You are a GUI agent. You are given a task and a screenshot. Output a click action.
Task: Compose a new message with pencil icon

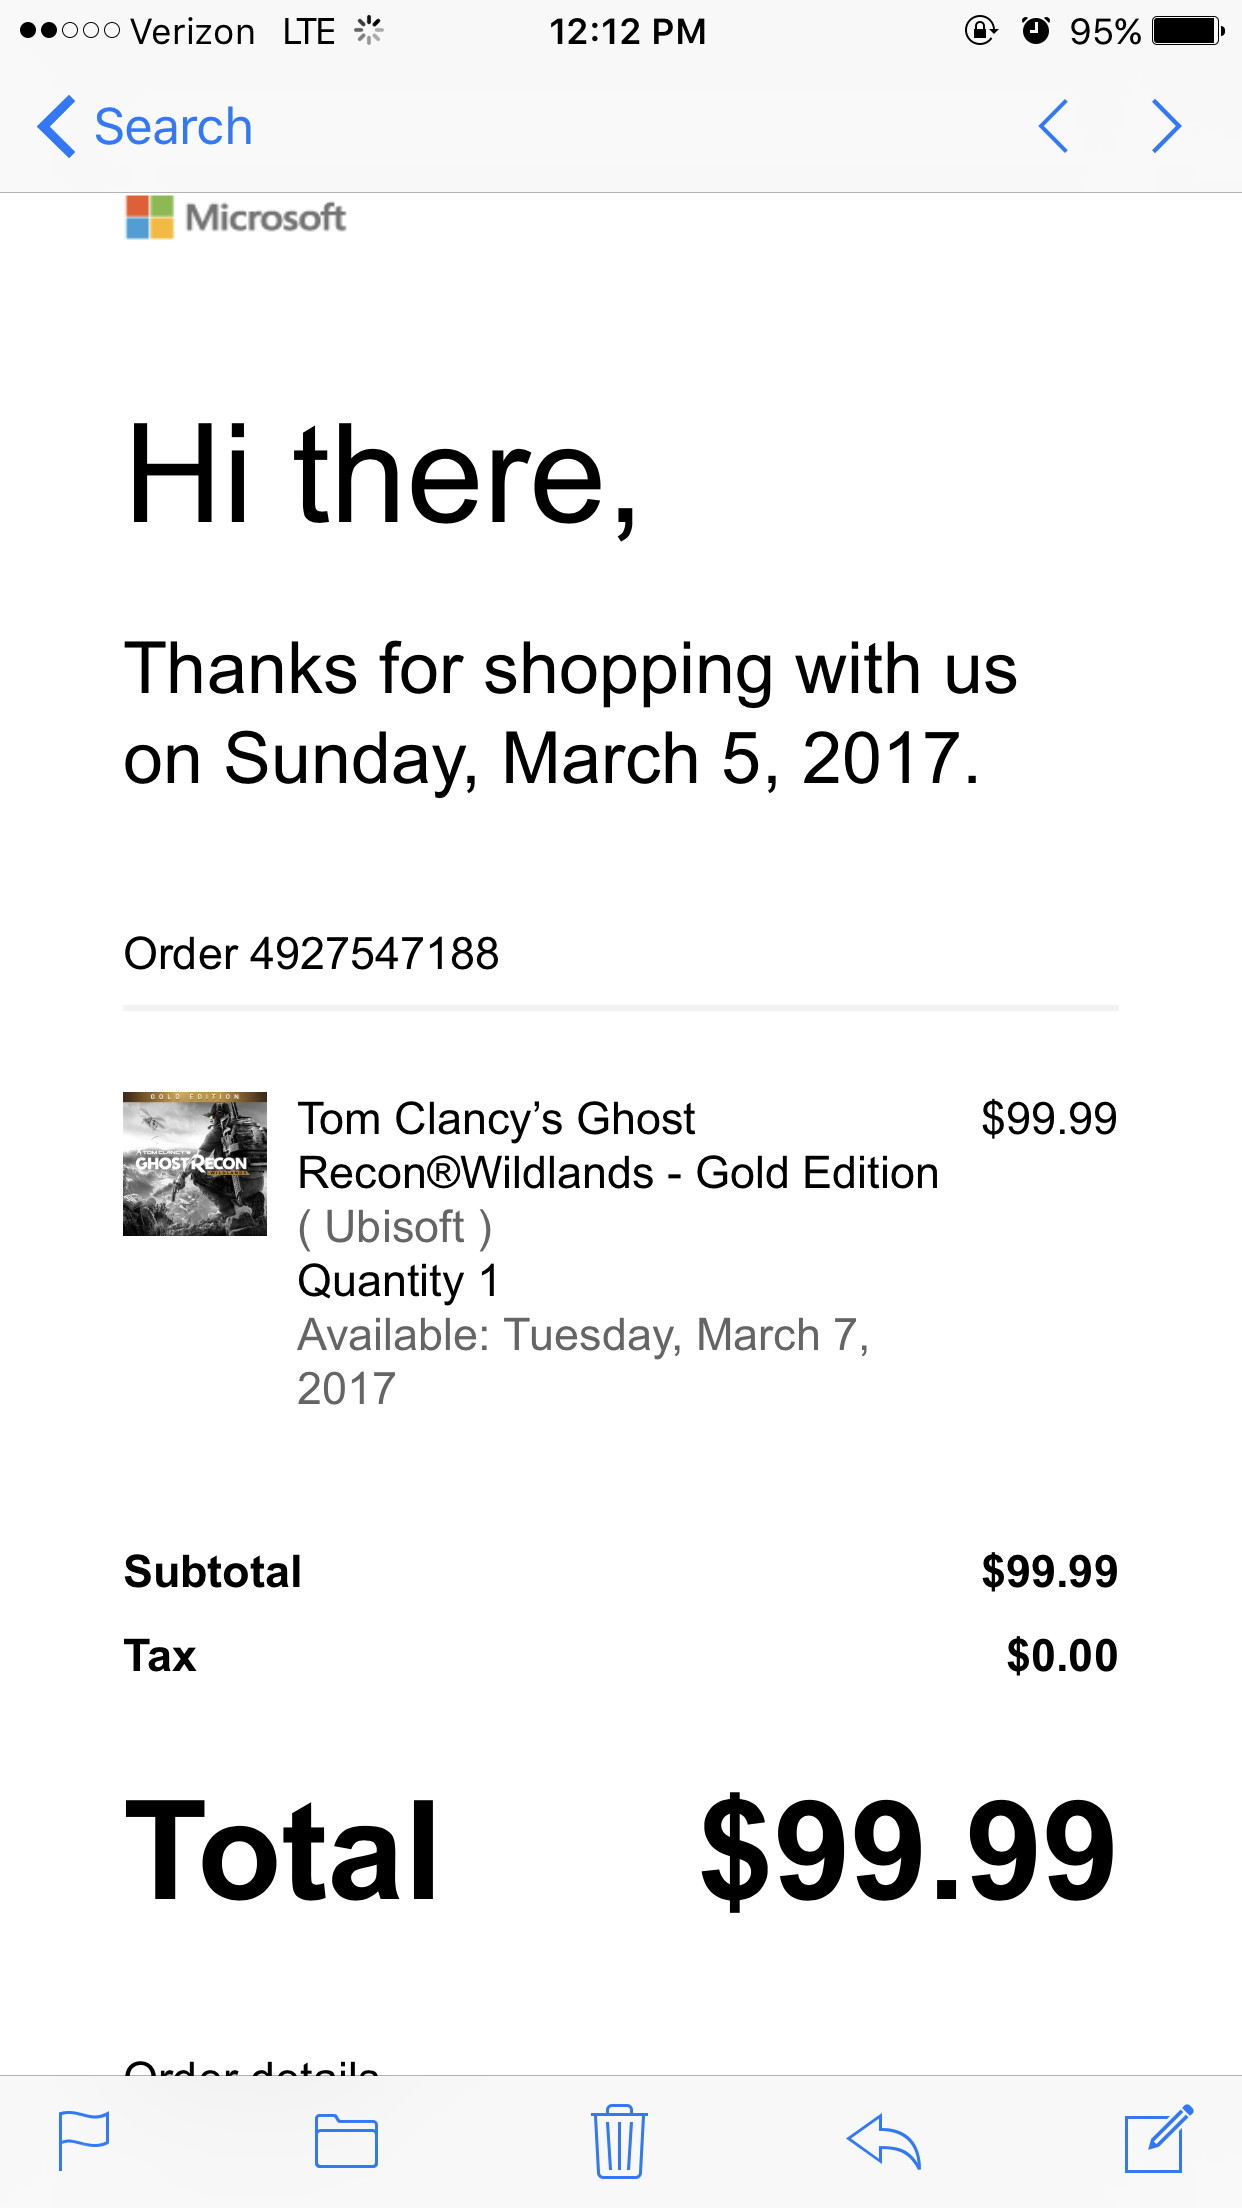tap(1158, 2139)
